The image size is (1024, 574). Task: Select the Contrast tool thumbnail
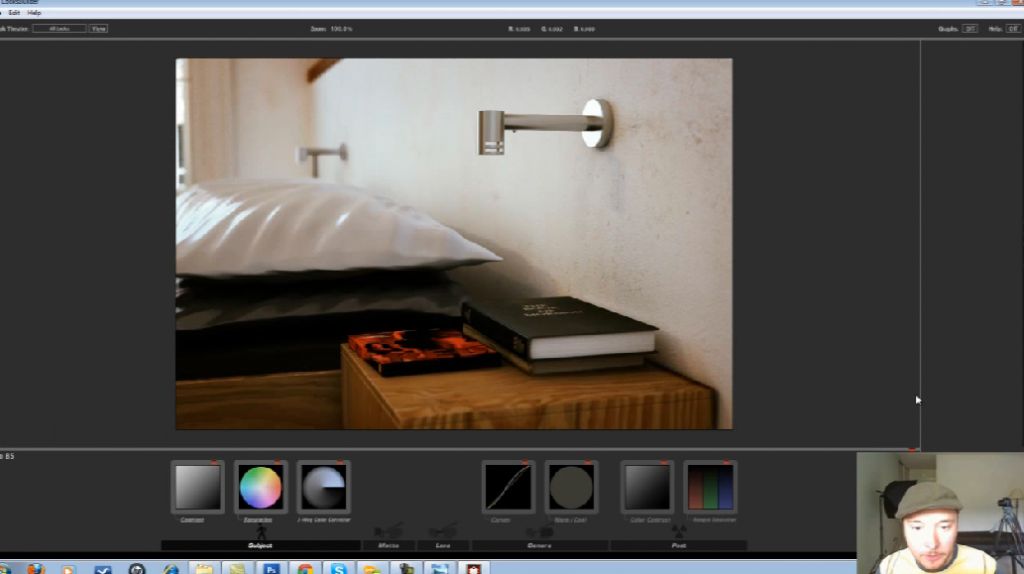[x=197, y=487]
